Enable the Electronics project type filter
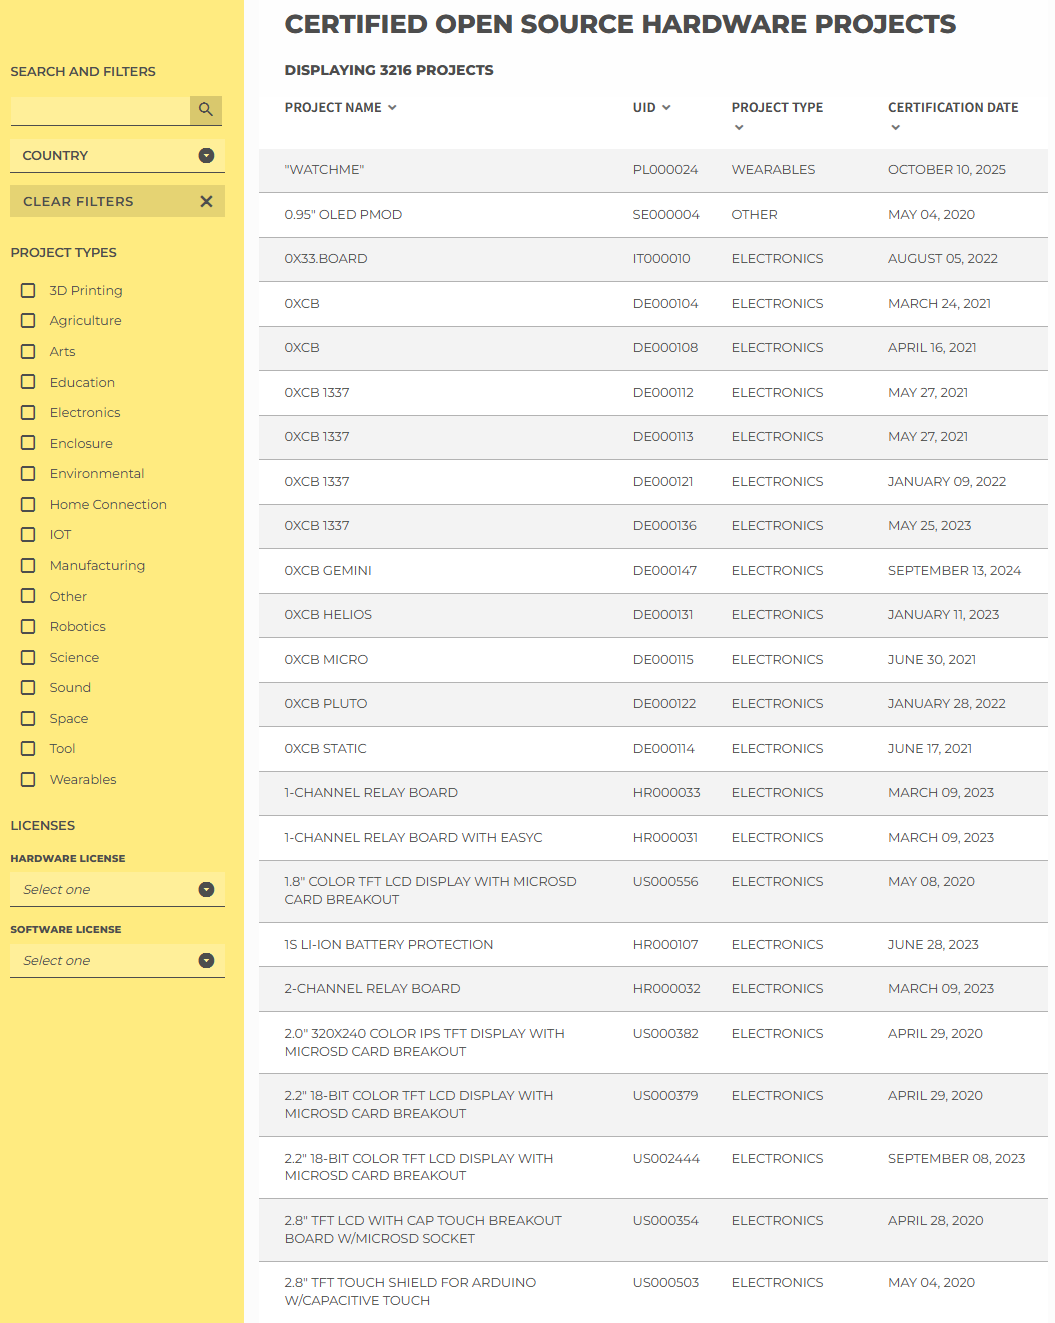 pyautogui.click(x=28, y=412)
